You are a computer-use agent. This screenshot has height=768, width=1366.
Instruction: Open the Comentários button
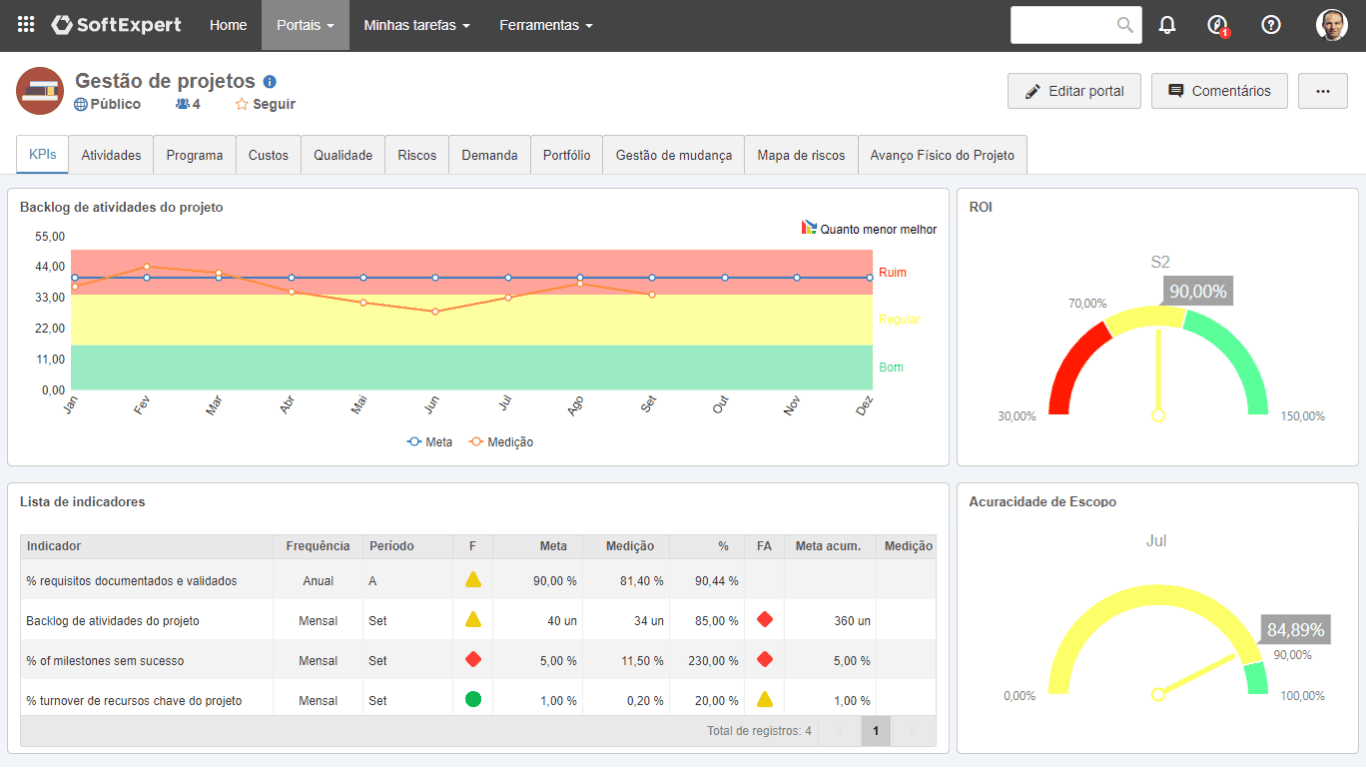tap(1218, 91)
